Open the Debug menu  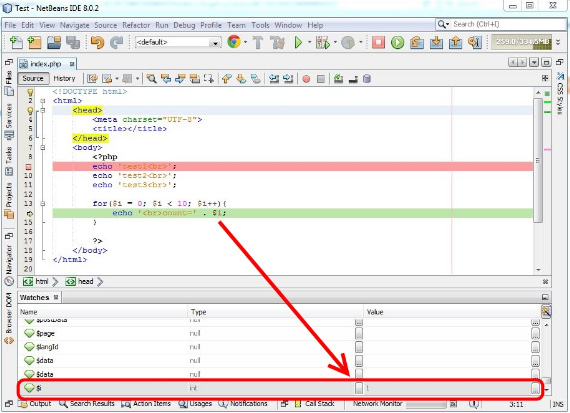click(x=184, y=25)
